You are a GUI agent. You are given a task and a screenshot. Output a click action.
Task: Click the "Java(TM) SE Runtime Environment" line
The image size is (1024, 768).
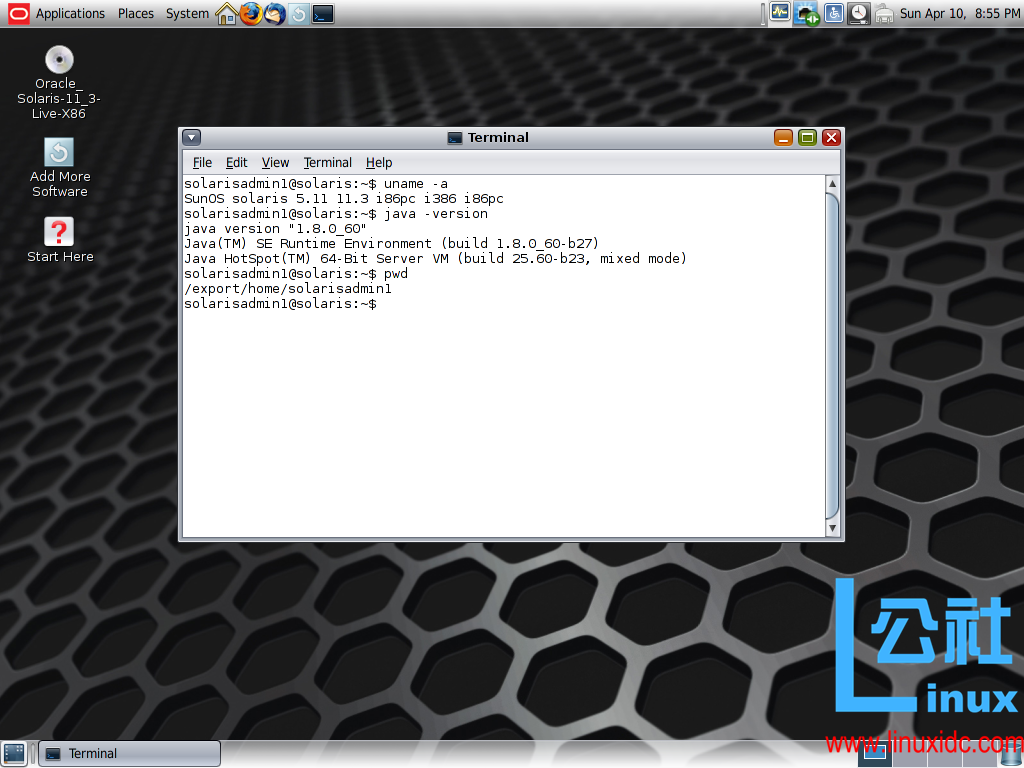pos(391,244)
